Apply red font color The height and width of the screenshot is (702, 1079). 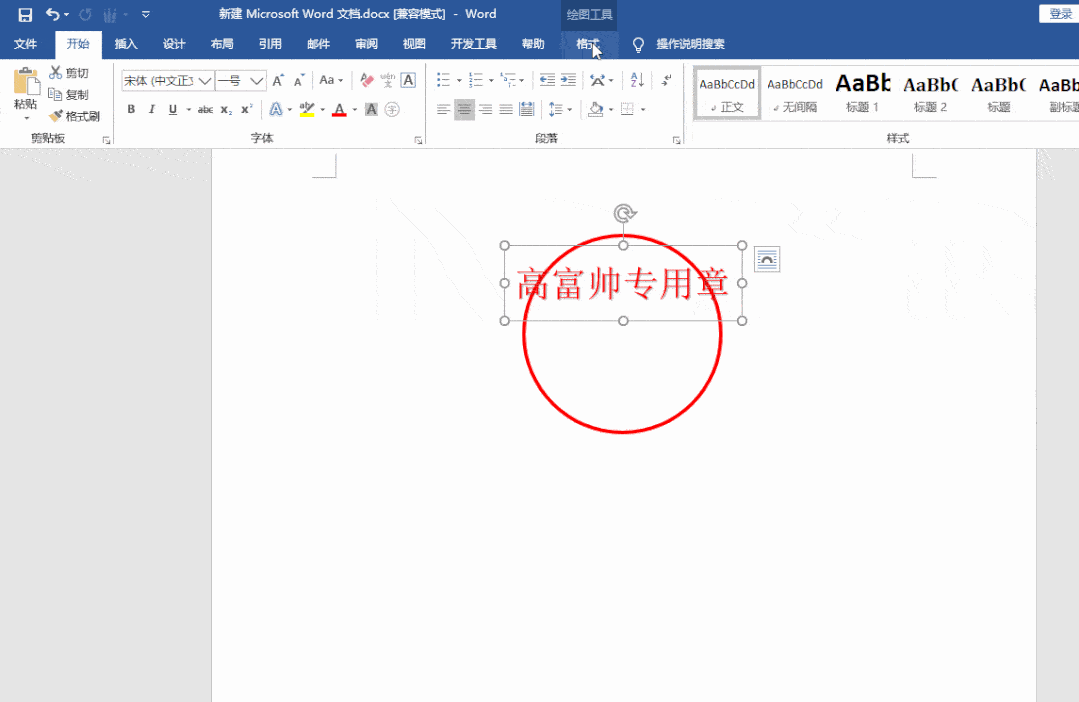pyautogui.click(x=339, y=109)
